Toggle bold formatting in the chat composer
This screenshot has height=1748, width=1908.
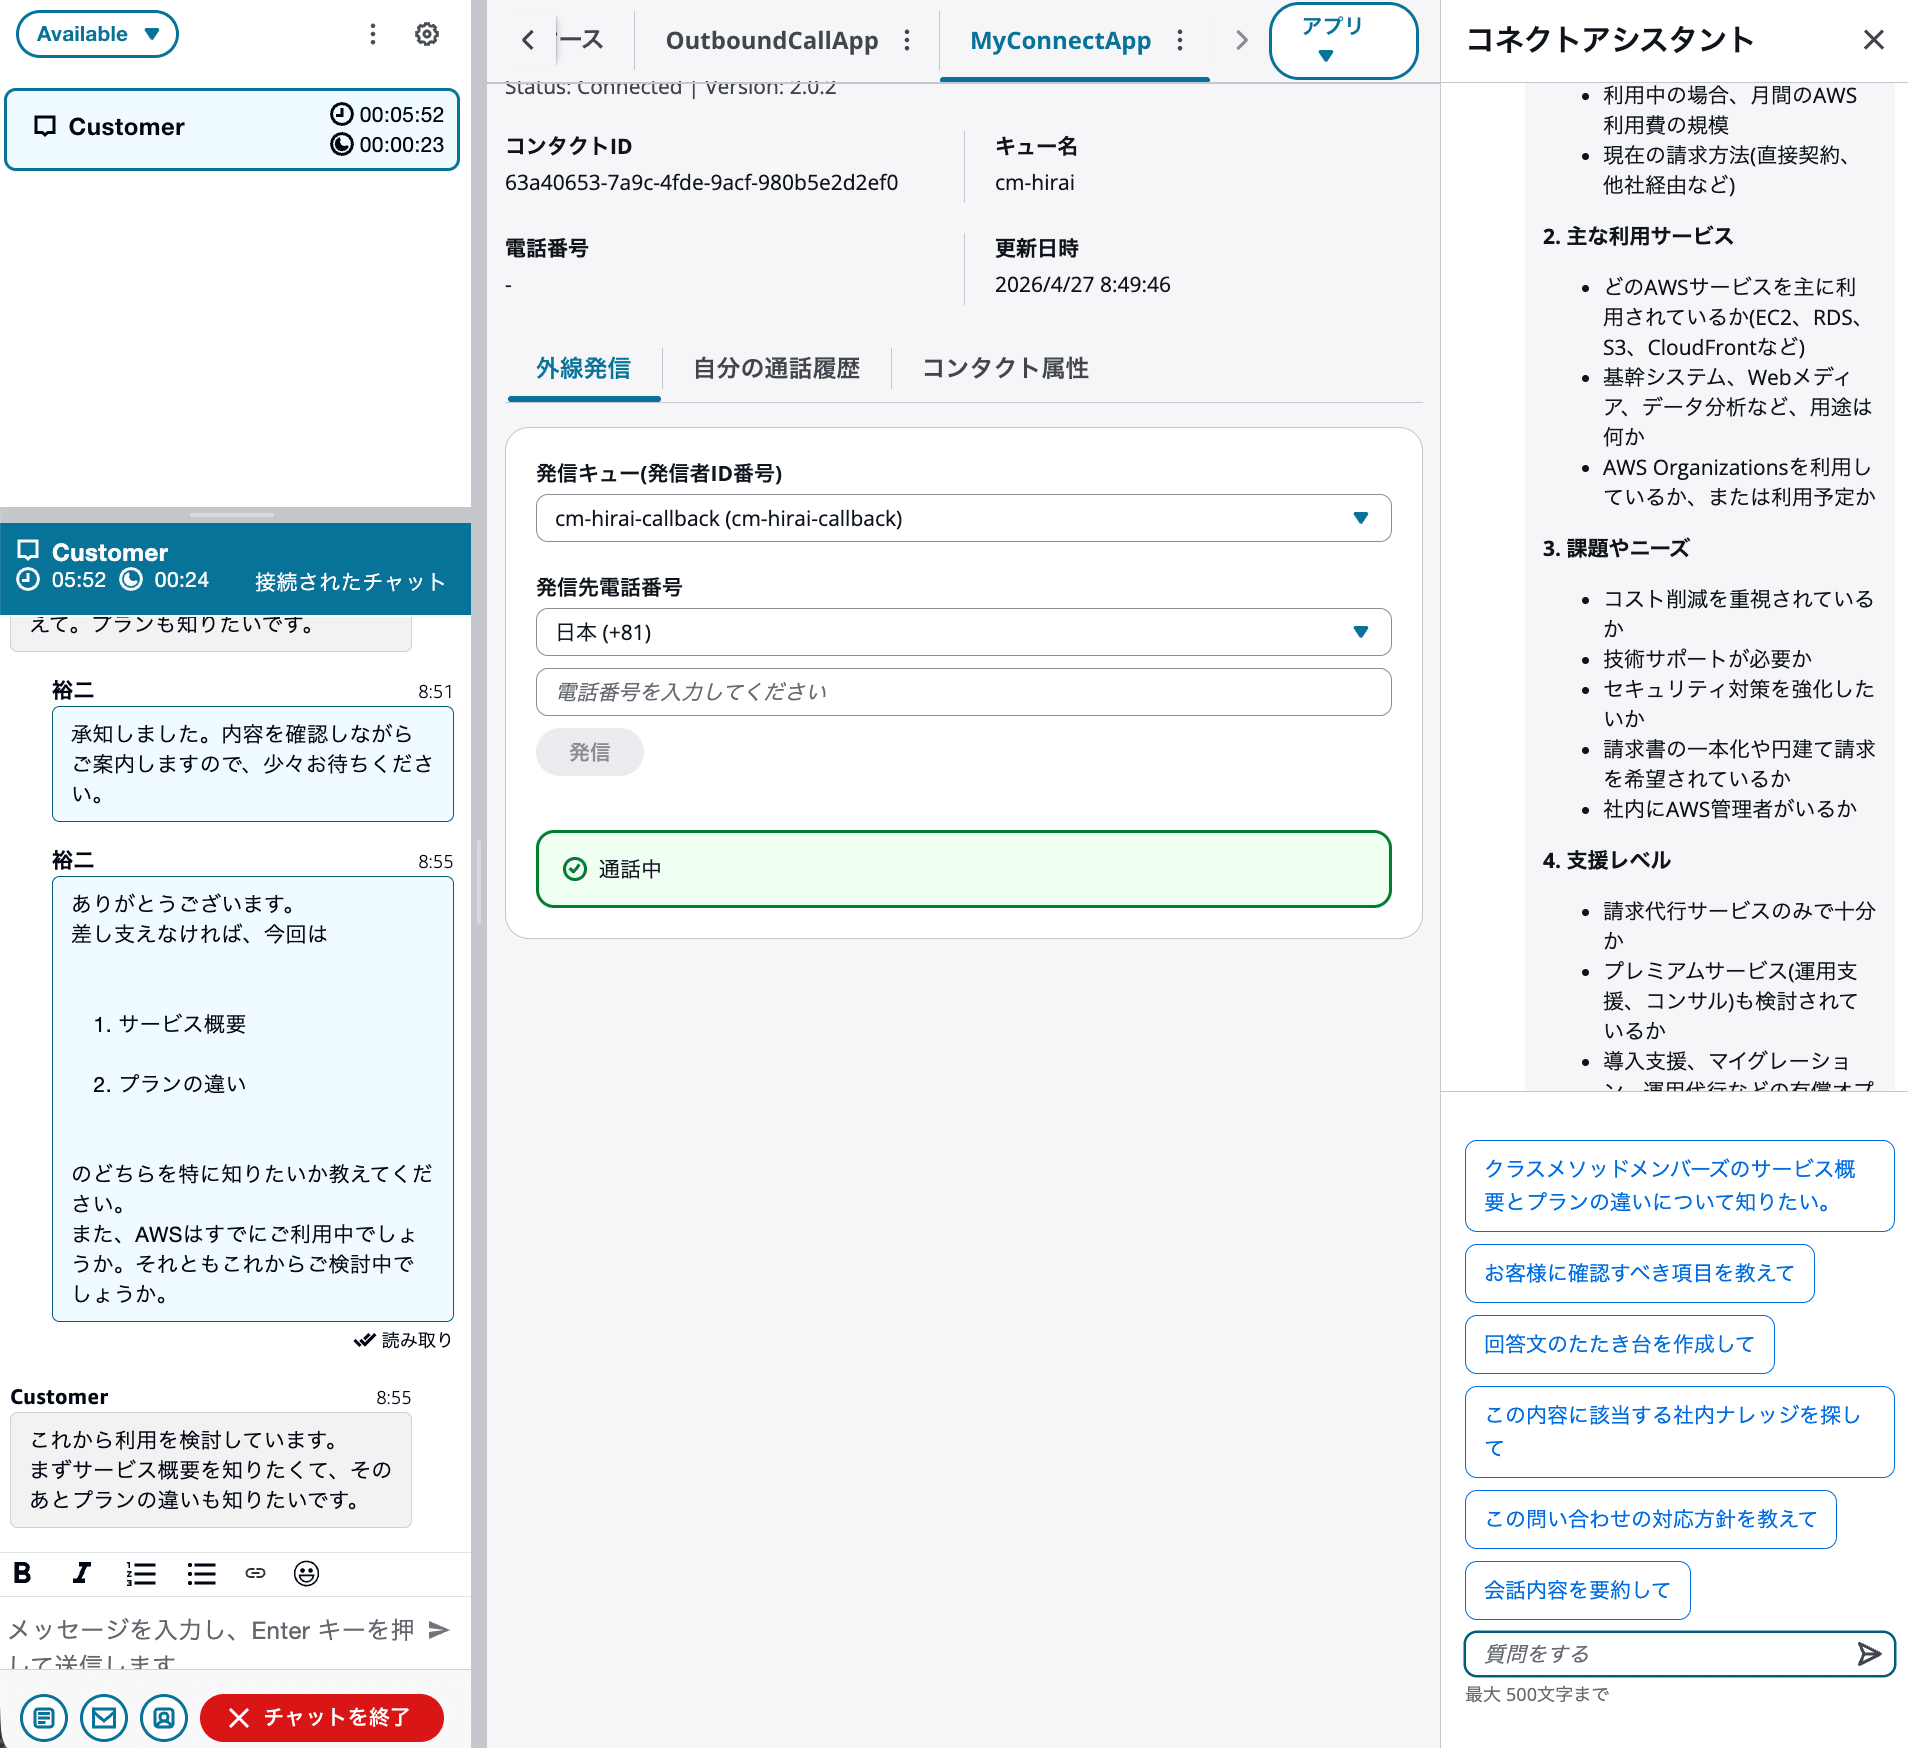coord(22,1573)
